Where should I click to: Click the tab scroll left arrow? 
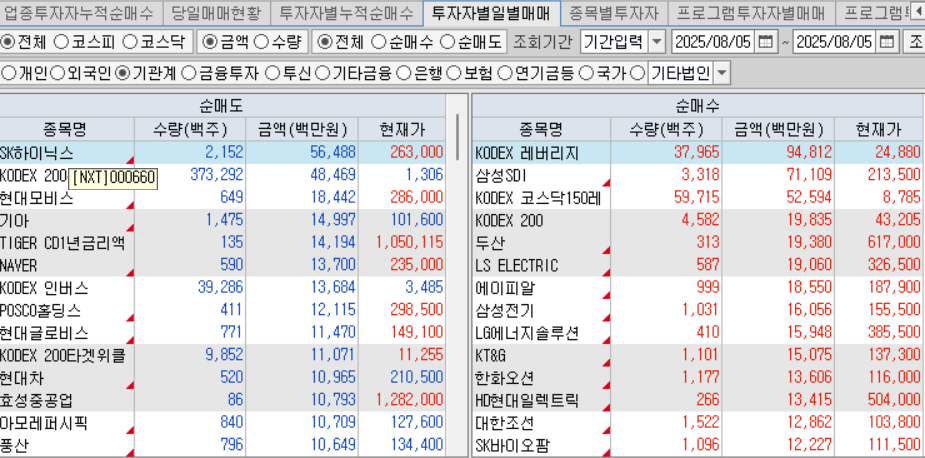click(916, 12)
